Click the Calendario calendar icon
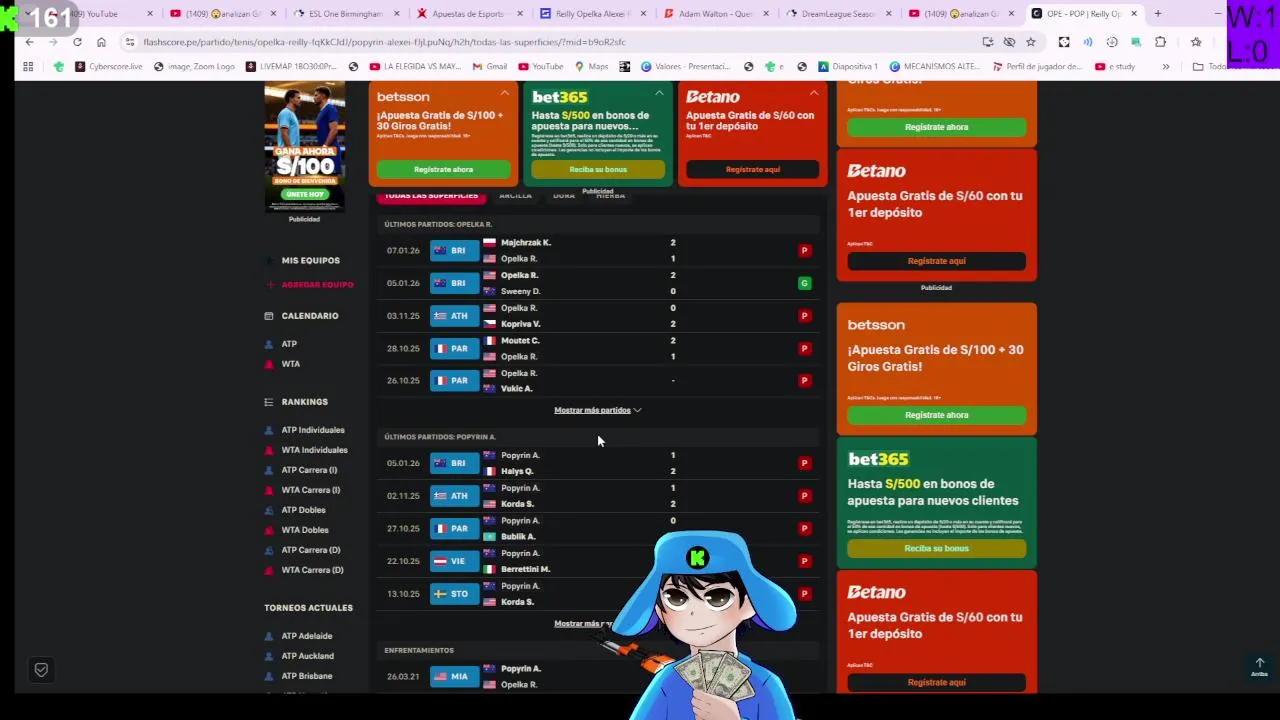1280x720 pixels. pyautogui.click(x=268, y=316)
